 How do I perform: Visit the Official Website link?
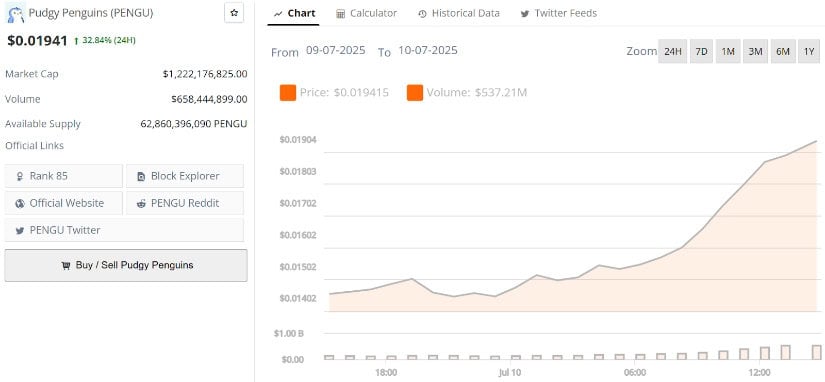point(64,203)
